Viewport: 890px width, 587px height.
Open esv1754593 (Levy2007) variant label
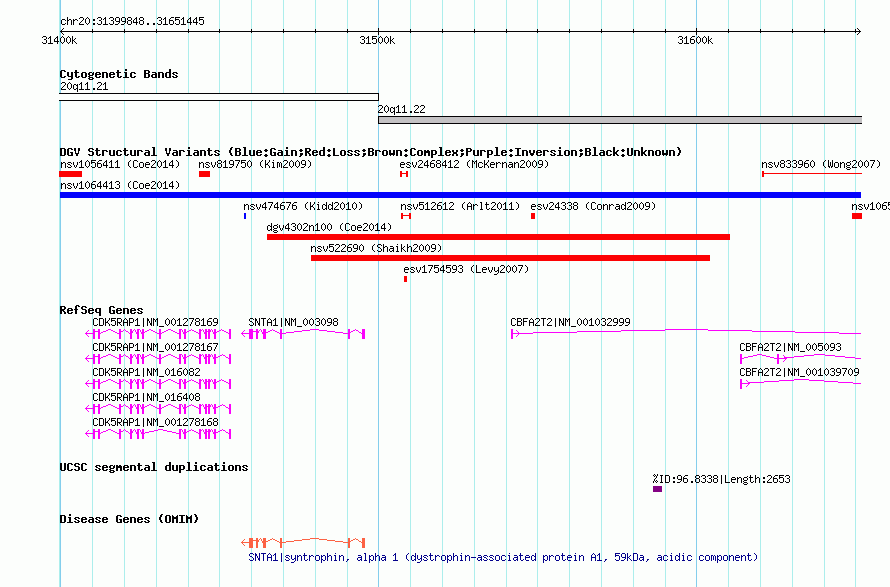click(466, 269)
